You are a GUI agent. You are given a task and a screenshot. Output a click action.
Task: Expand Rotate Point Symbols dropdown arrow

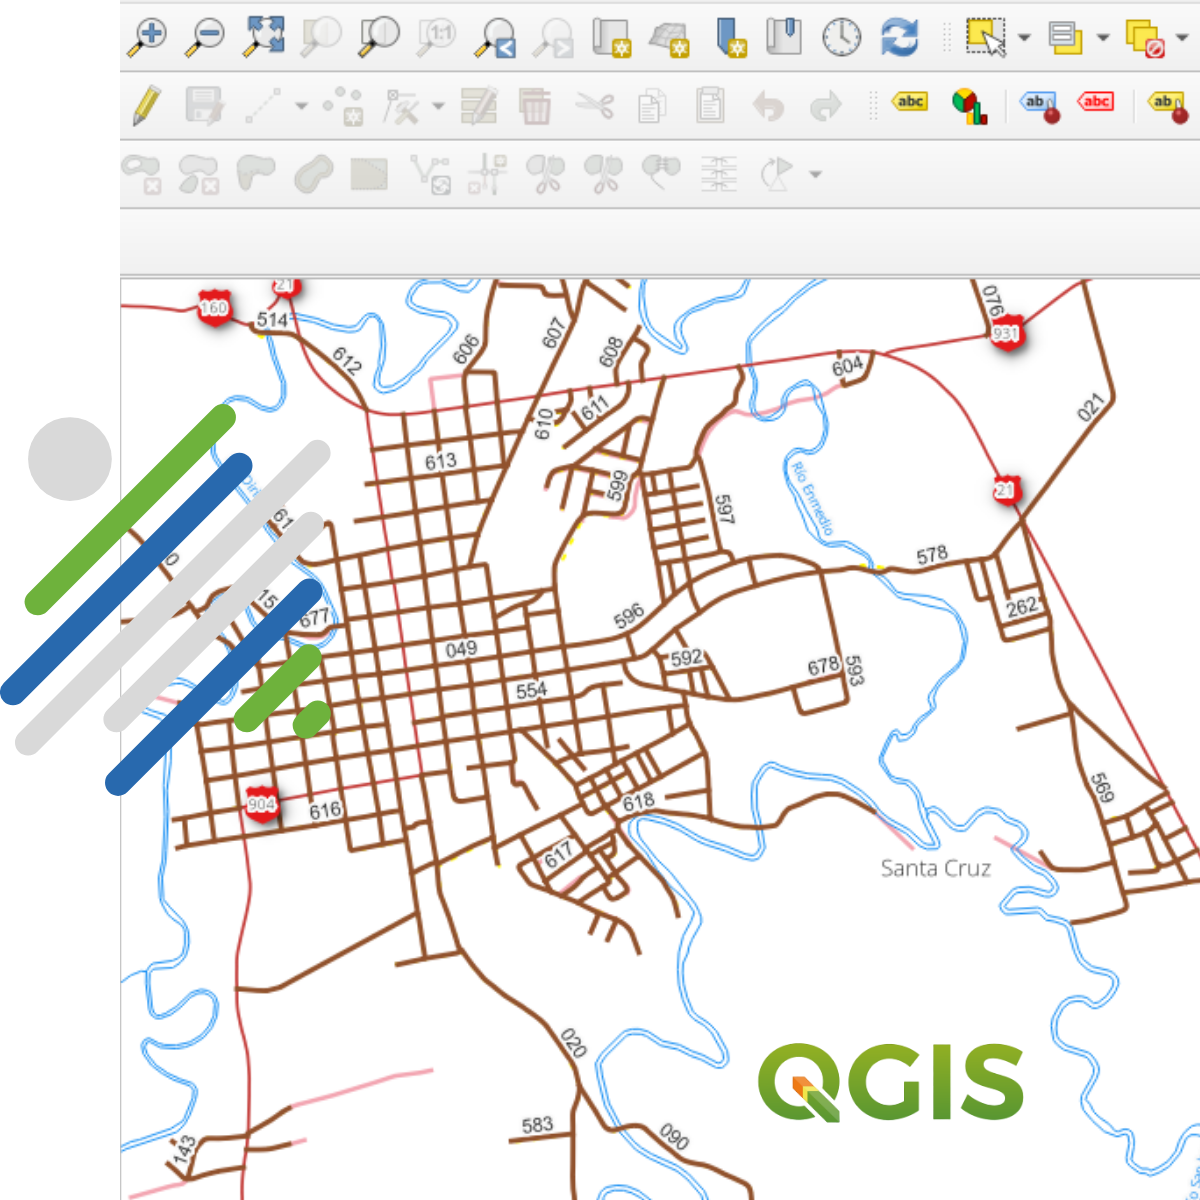[815, 174]
